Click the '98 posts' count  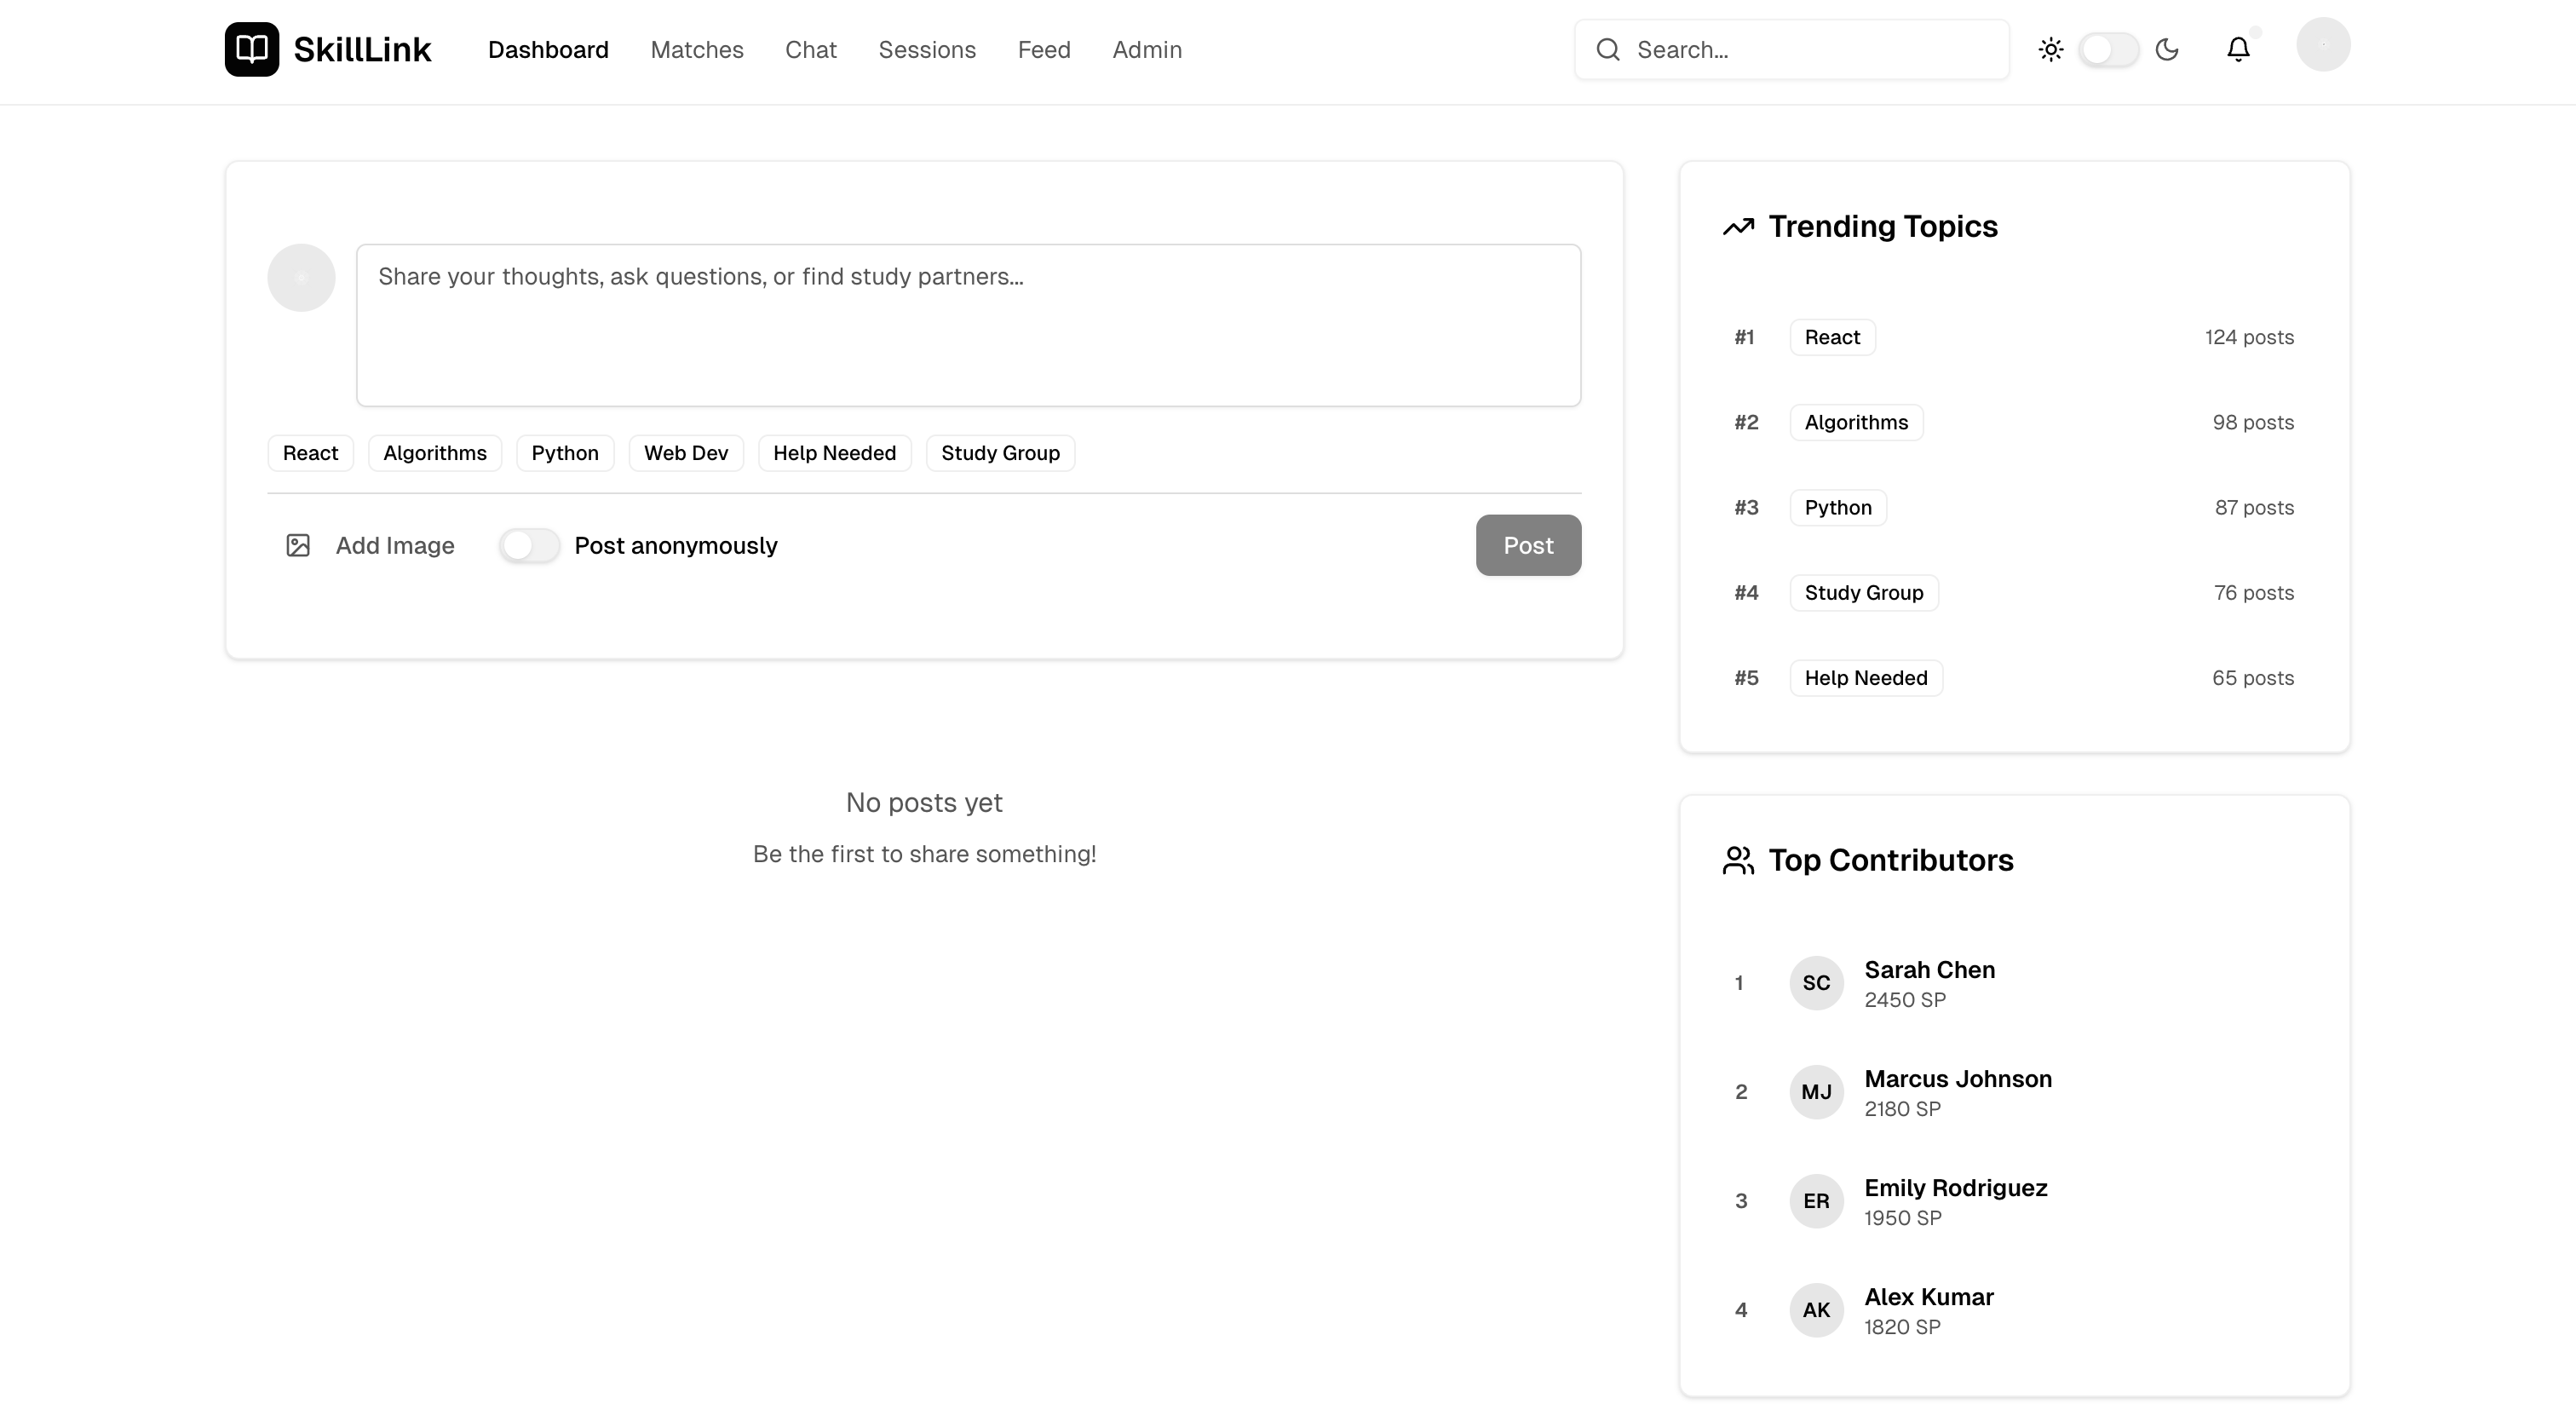pos(2253,422)
